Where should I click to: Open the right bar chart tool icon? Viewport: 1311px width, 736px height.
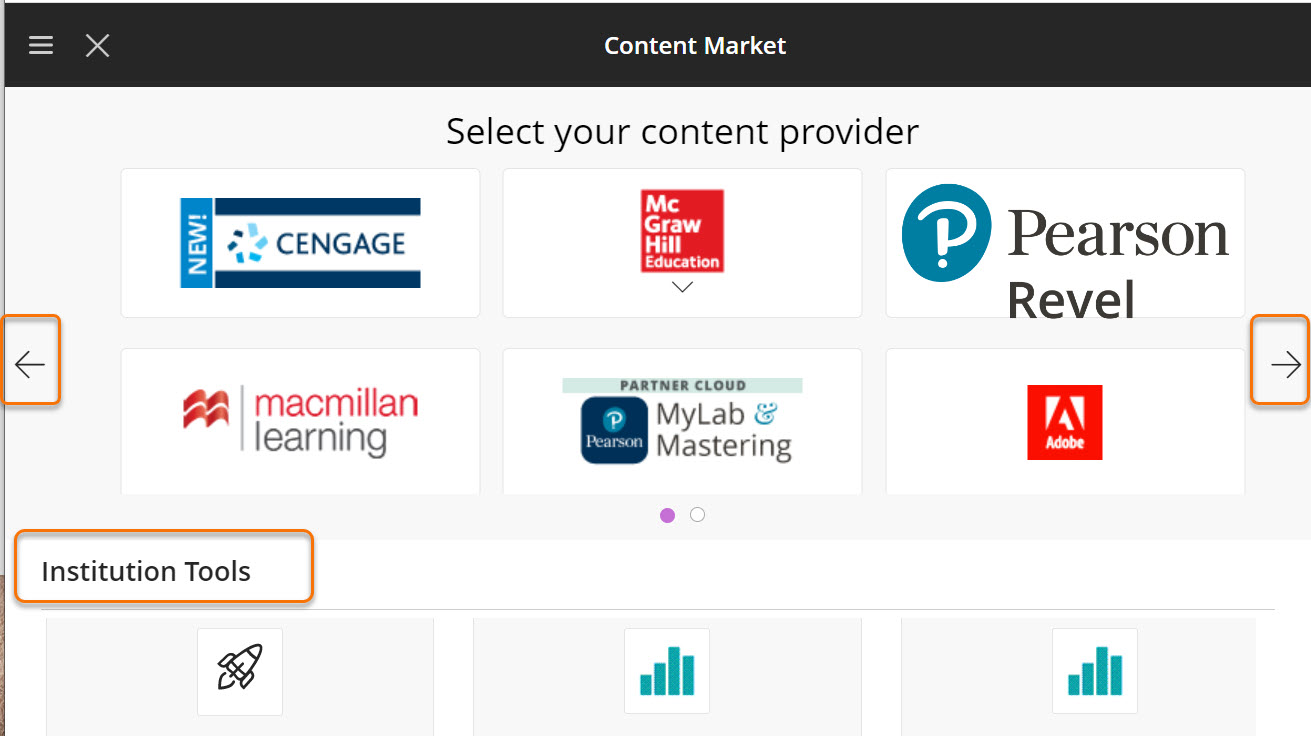pos(1094,671)
